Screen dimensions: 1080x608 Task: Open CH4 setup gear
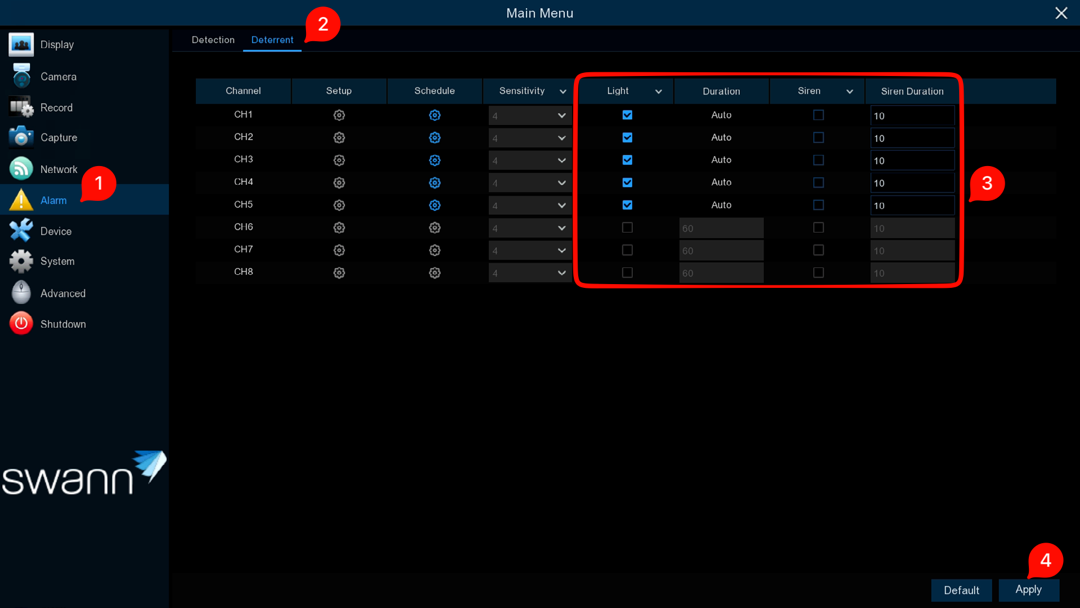[x=339, y=182]
